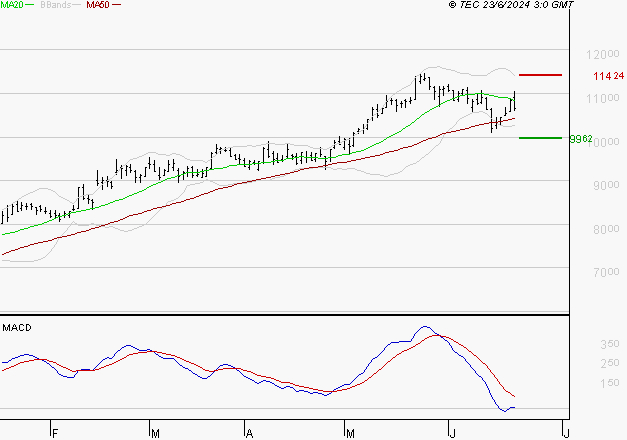Image resolution: width=627 pixels, height=440 pixels.
Task: Click the 350 MACD axis label
Action: click(610, 344)
